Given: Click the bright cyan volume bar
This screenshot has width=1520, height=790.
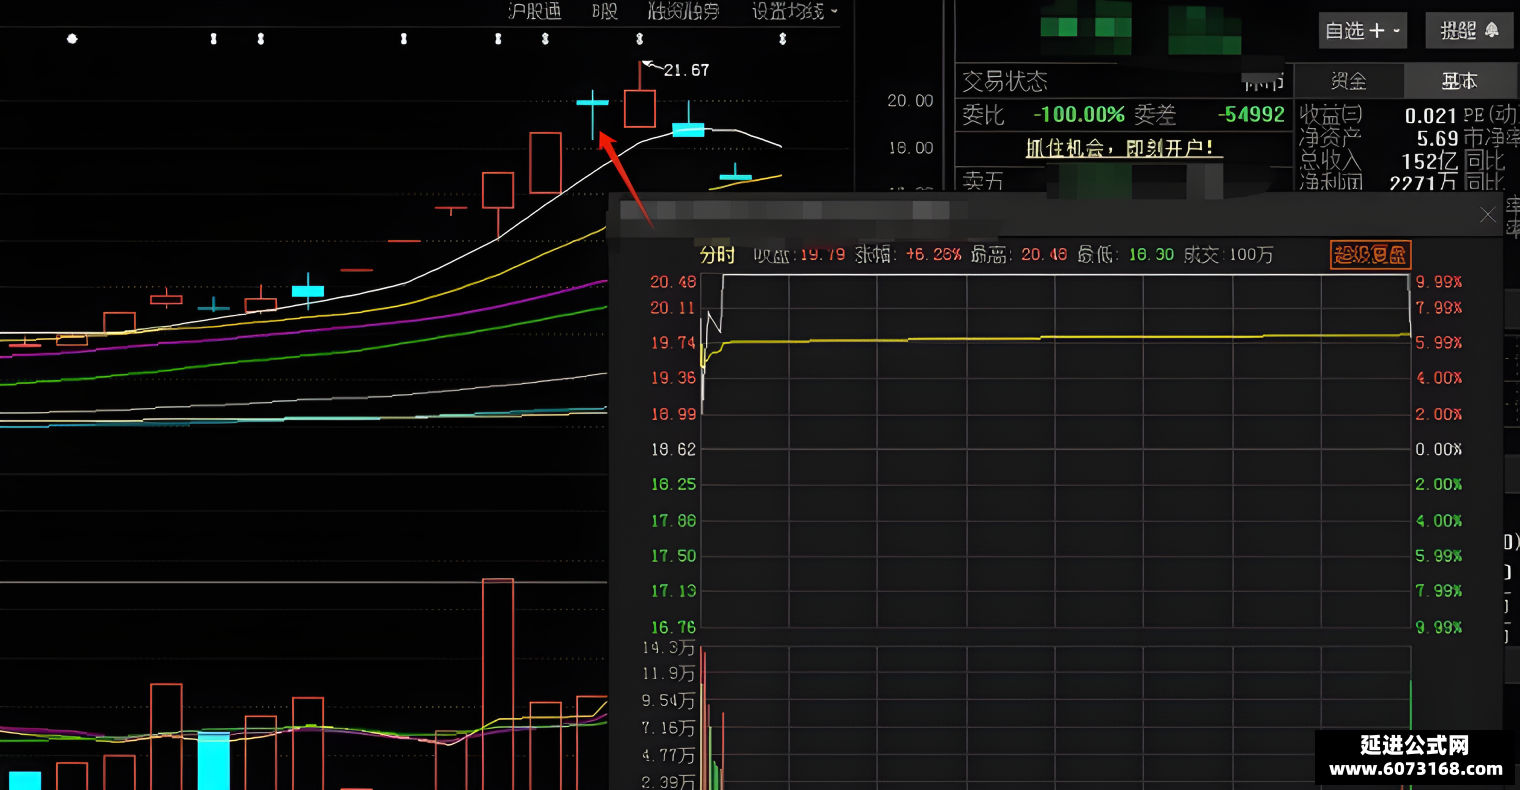Looking at the screenshot, I should point(214,761).
